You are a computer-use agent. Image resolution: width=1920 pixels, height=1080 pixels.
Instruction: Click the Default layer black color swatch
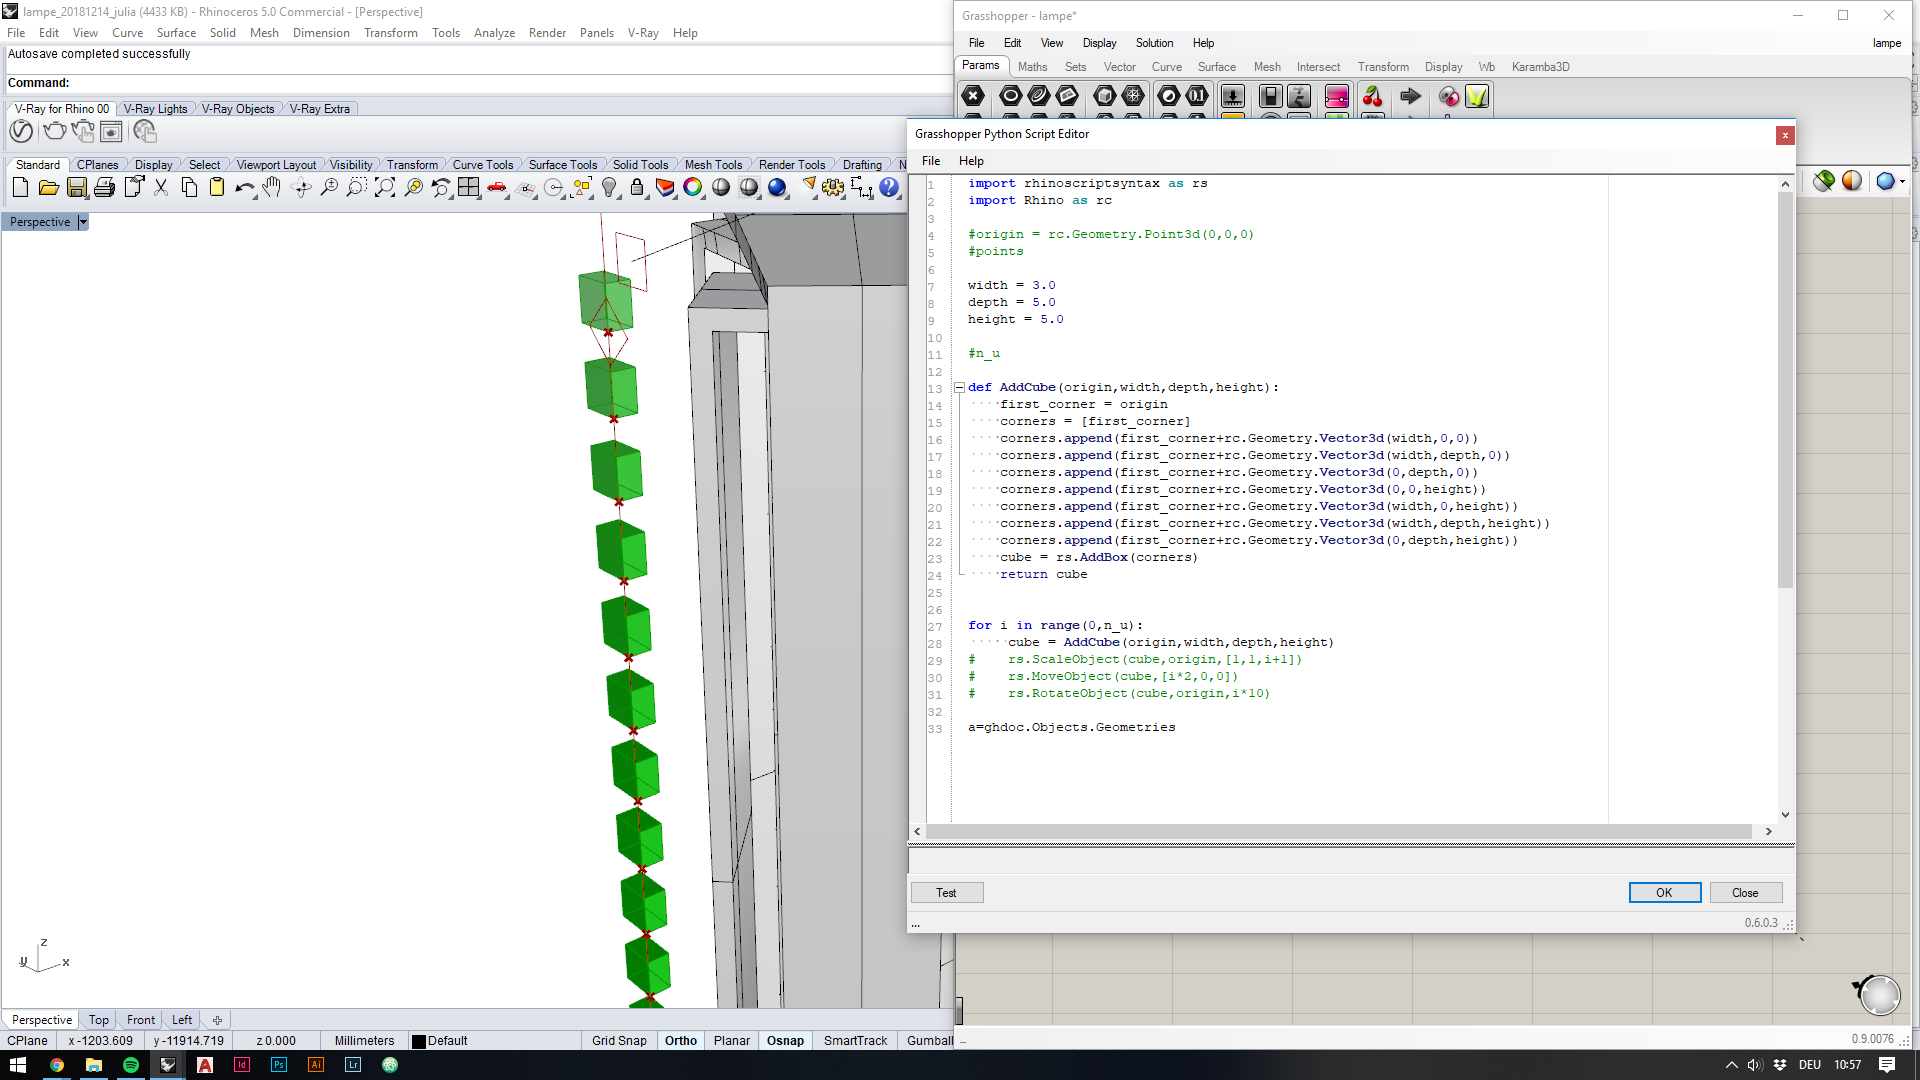[x=419, y=1041]
